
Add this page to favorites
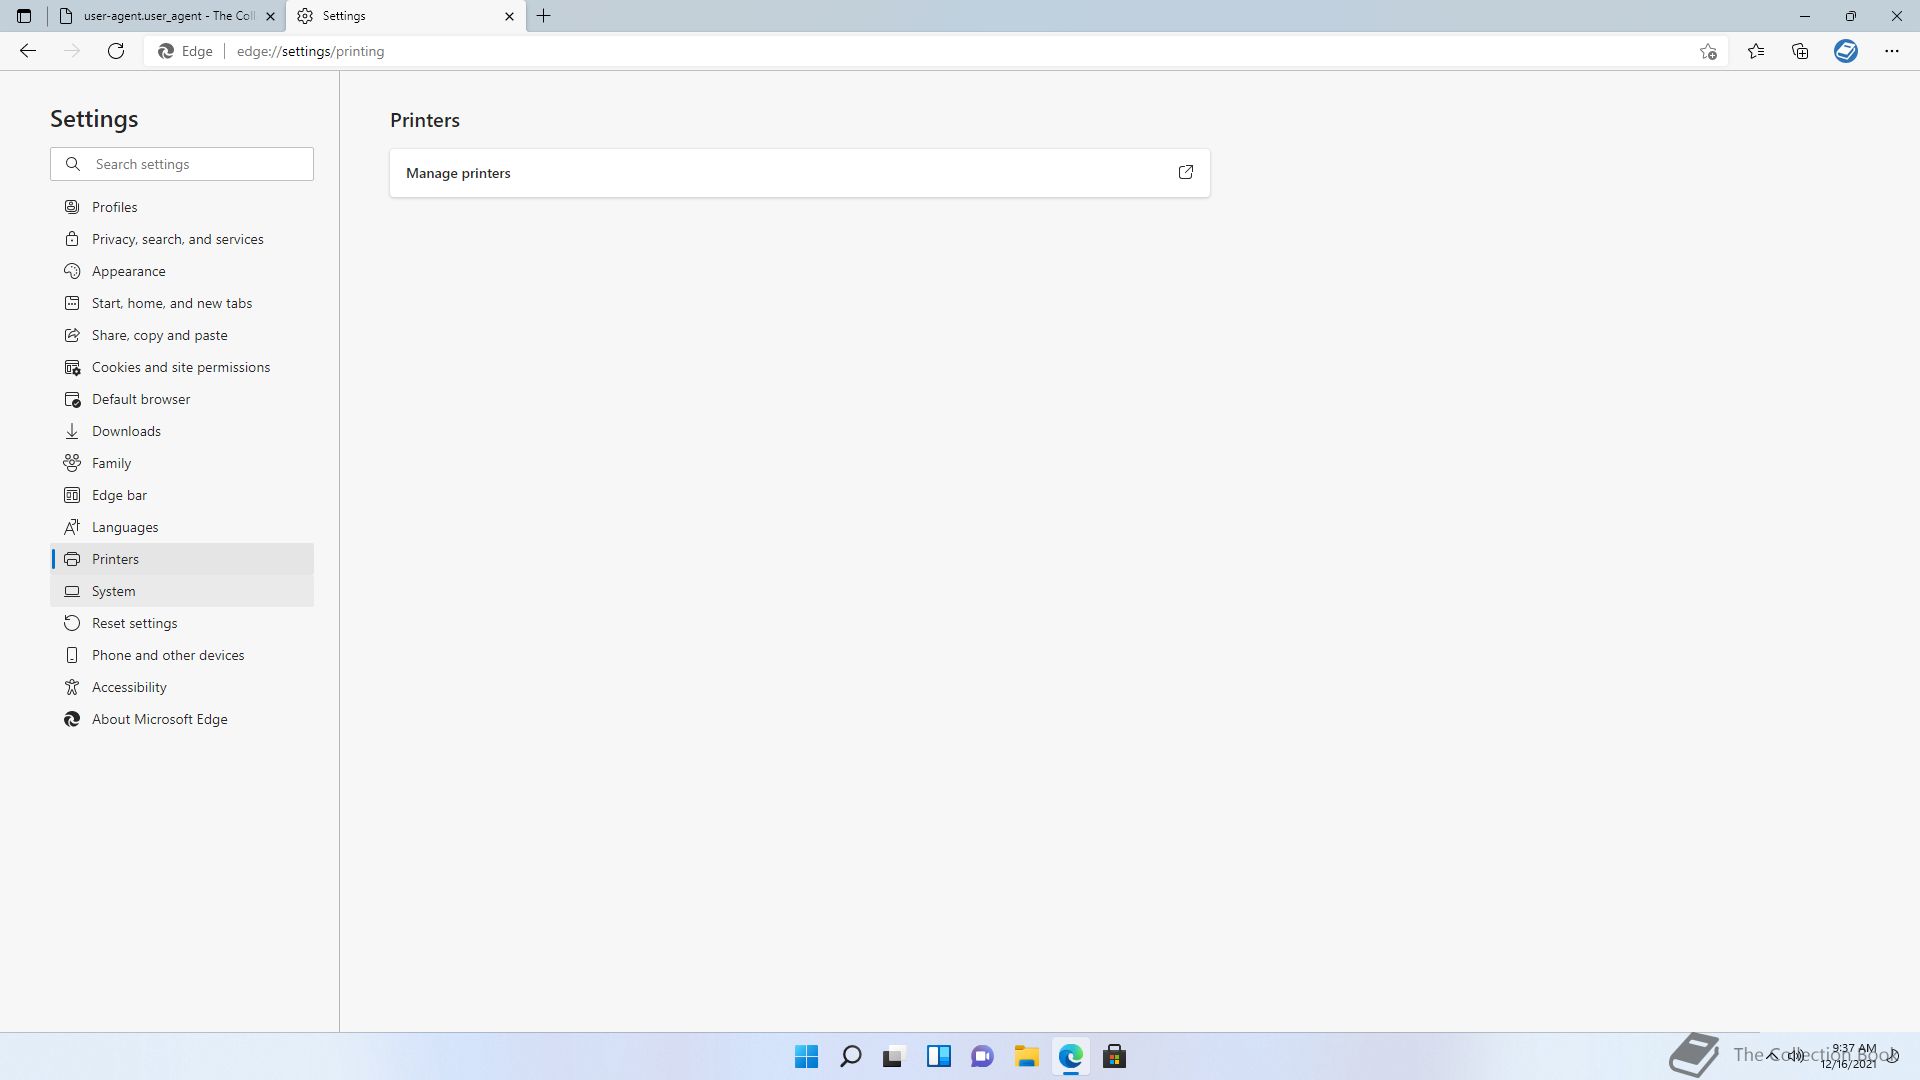1708,51
